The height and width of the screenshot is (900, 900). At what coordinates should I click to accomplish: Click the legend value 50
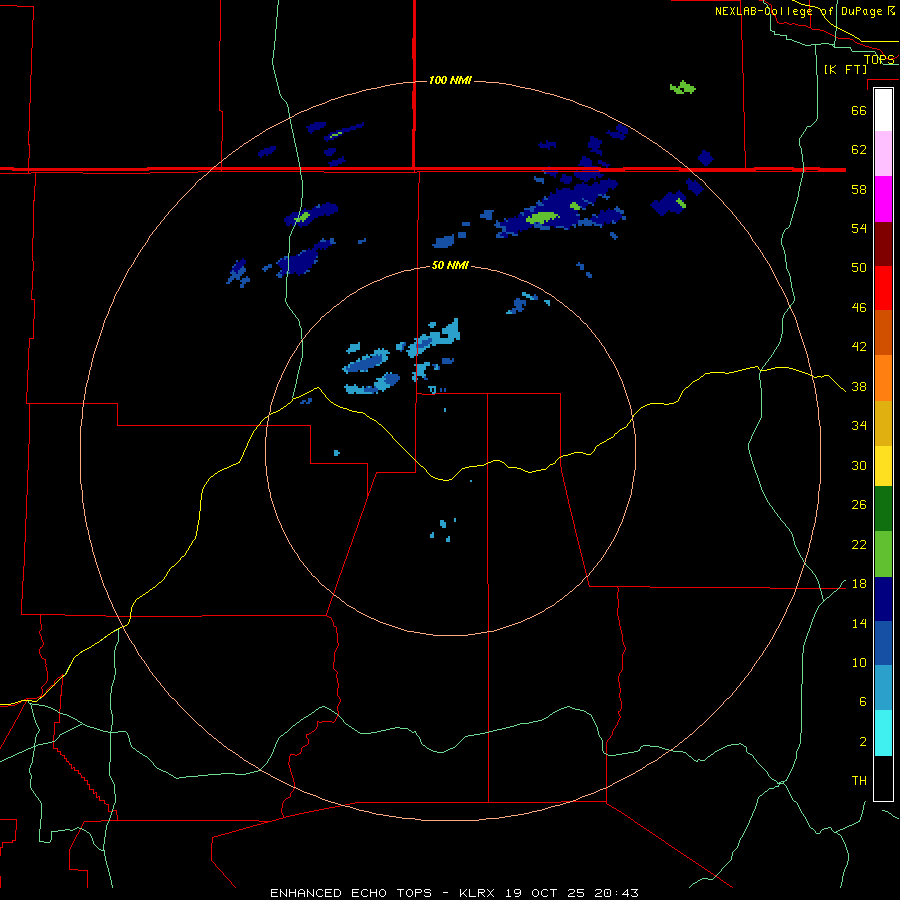tap(859, 268)
